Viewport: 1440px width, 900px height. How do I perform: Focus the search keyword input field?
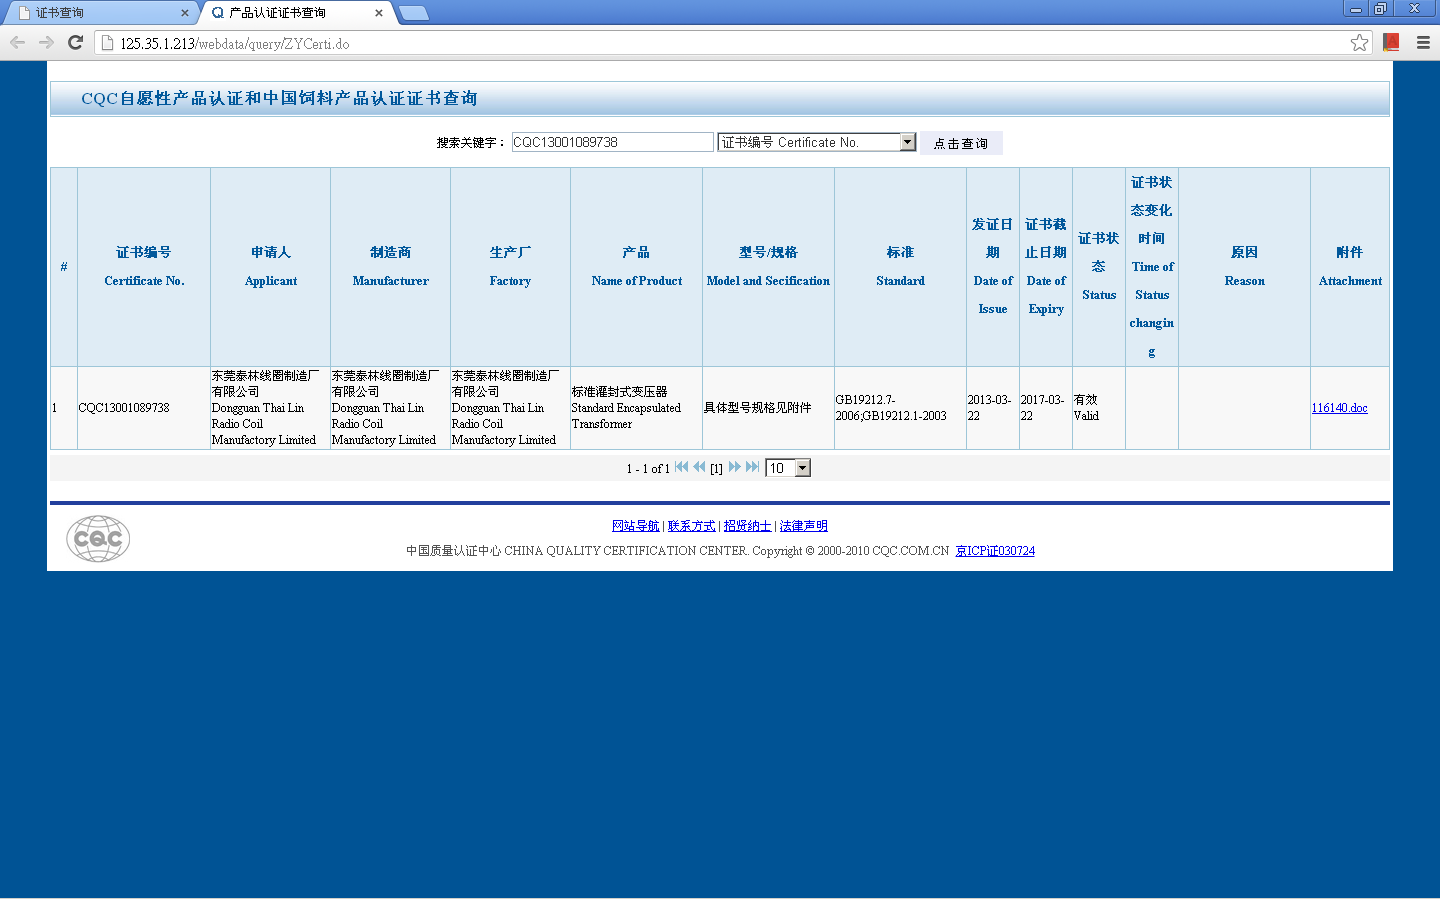(612, 142)
